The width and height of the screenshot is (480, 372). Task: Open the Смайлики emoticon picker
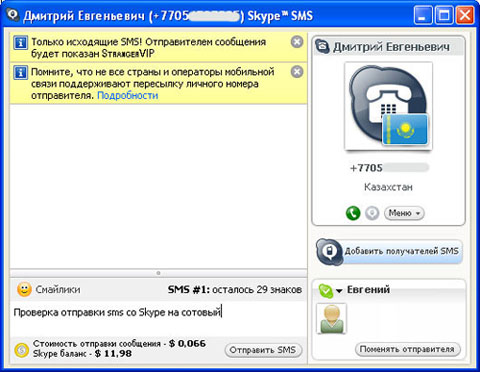pyautogui.click(x=49, y=289)
